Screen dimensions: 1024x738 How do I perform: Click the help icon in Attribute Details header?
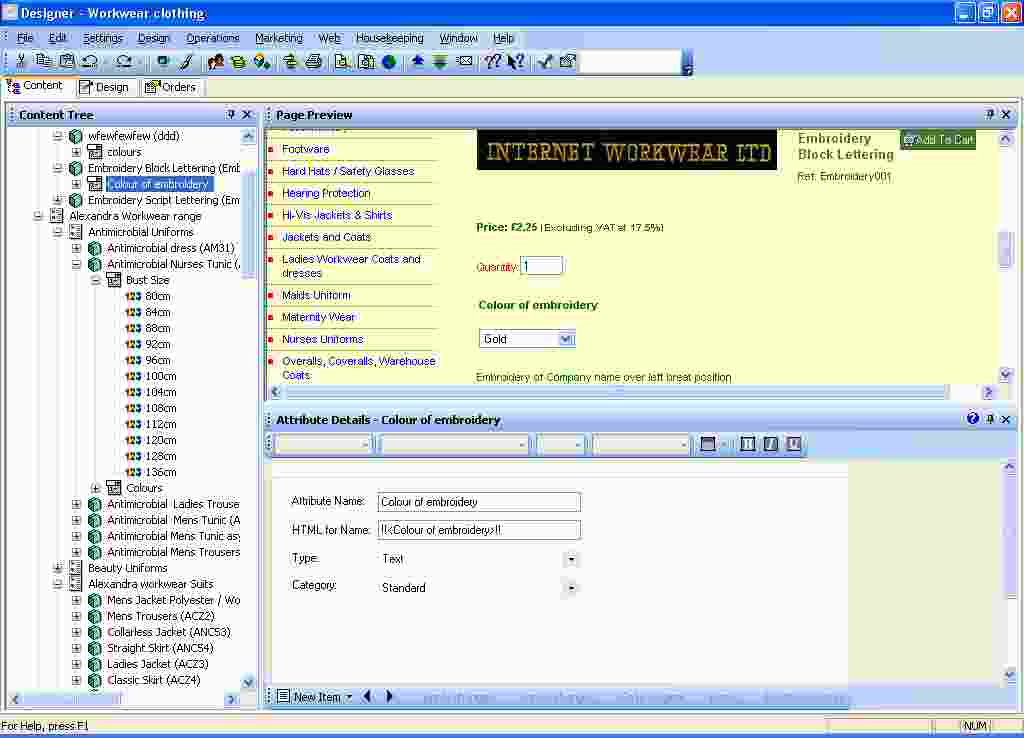[973, 419]
